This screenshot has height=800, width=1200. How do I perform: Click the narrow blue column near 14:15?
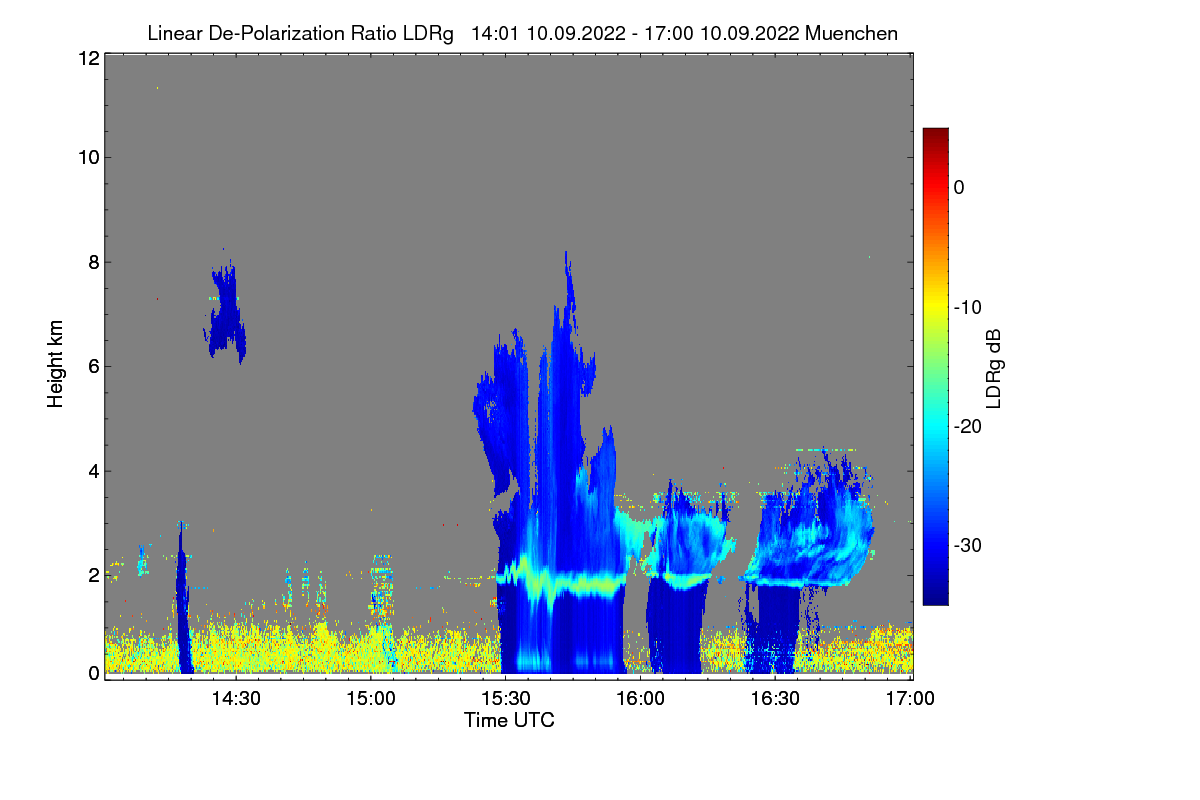click(x=182, y=600)
